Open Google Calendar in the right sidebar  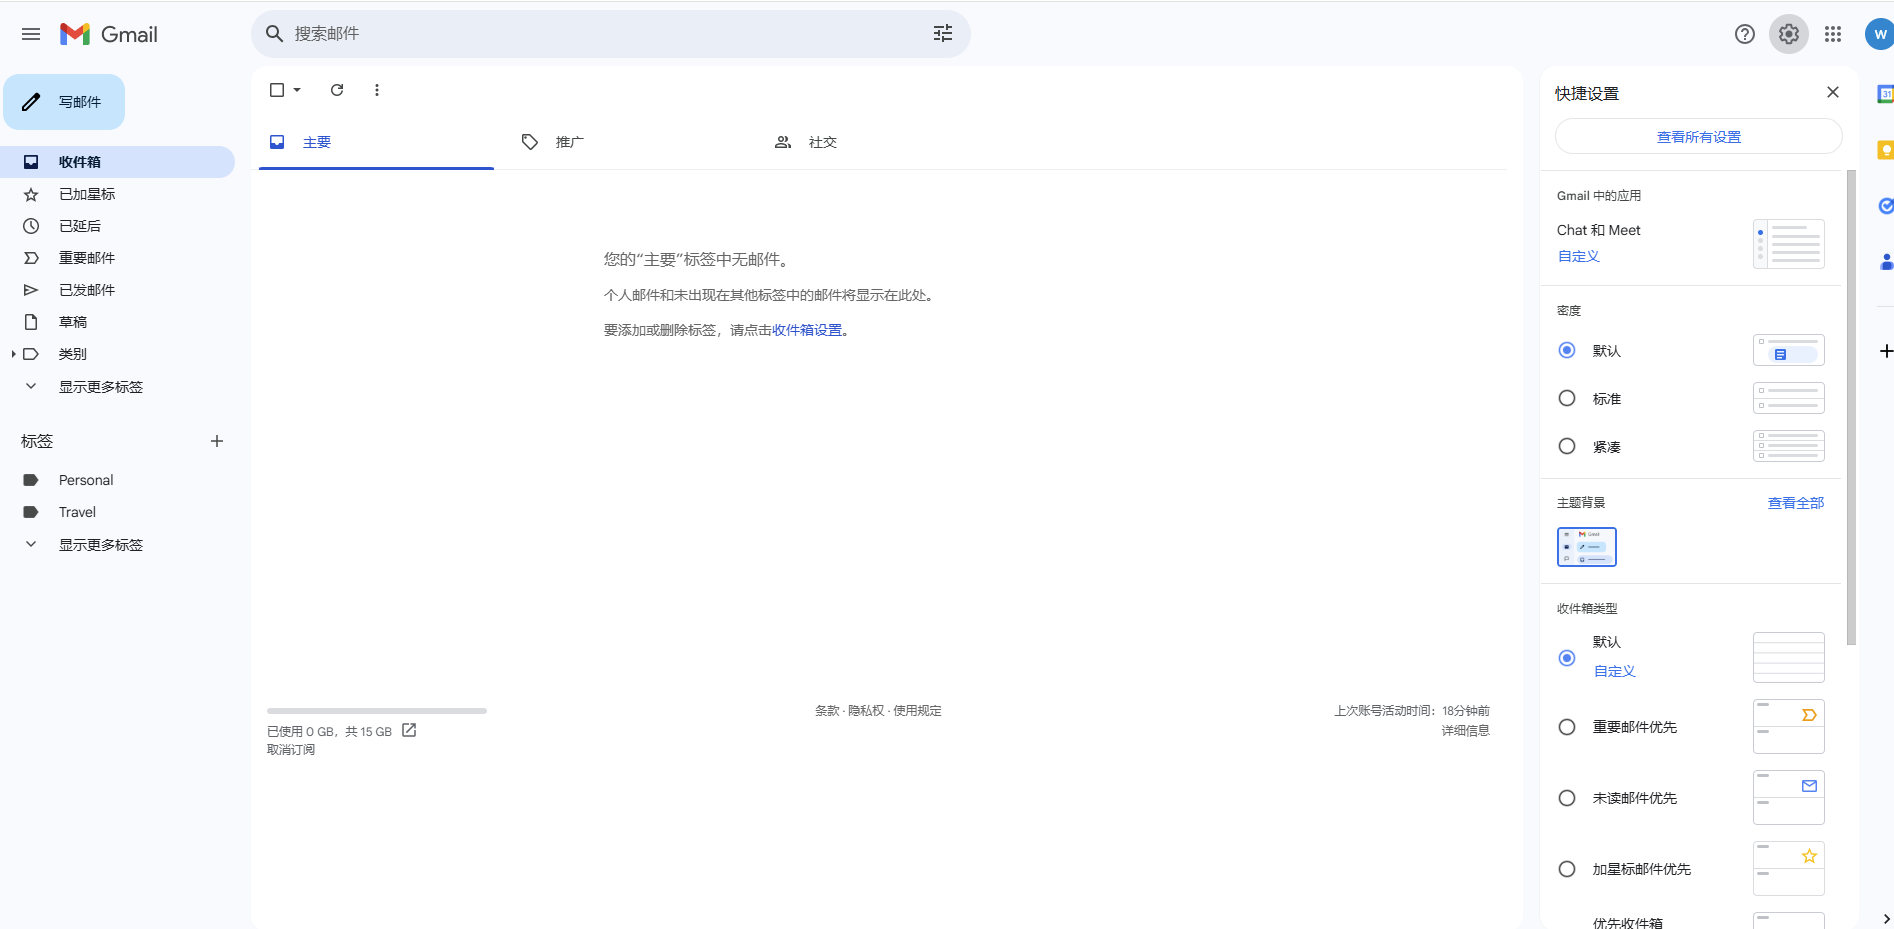(x=1885, y=95)
